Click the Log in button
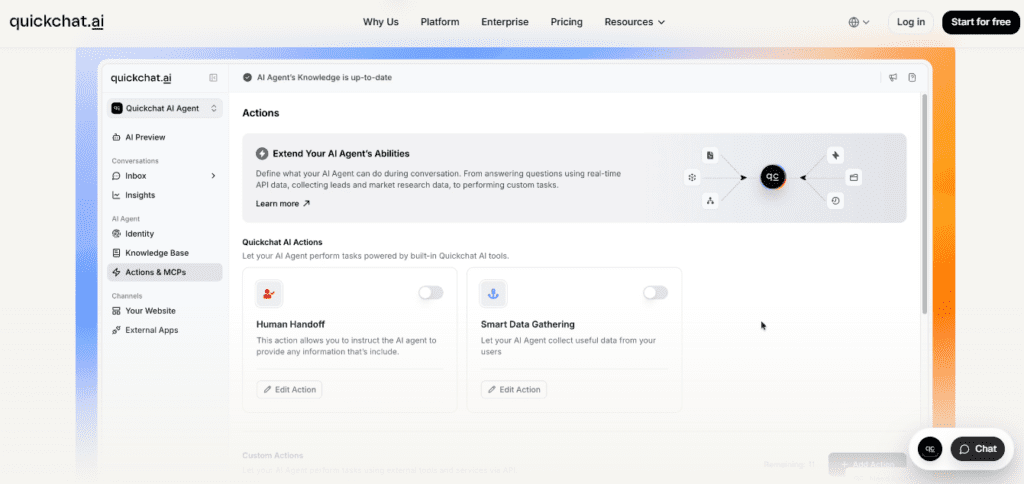Screen dimensions: 1024x484 [x=910, y=22]
